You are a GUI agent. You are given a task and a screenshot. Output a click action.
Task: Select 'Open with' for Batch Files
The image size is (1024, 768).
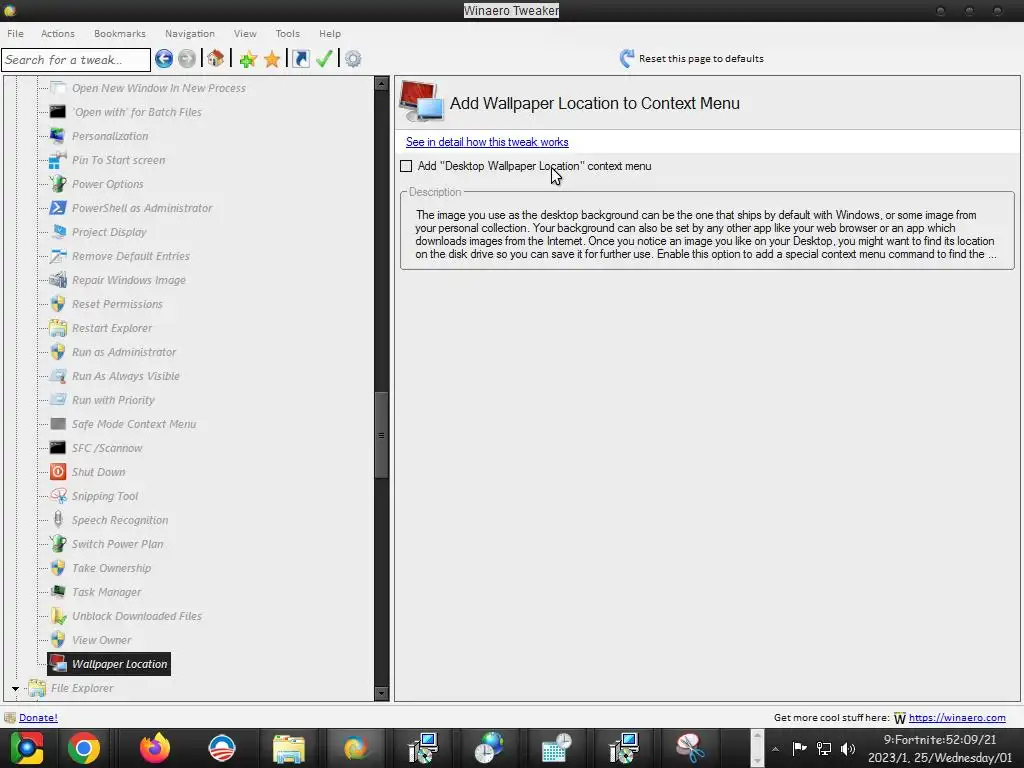click(x=136, y=112)
